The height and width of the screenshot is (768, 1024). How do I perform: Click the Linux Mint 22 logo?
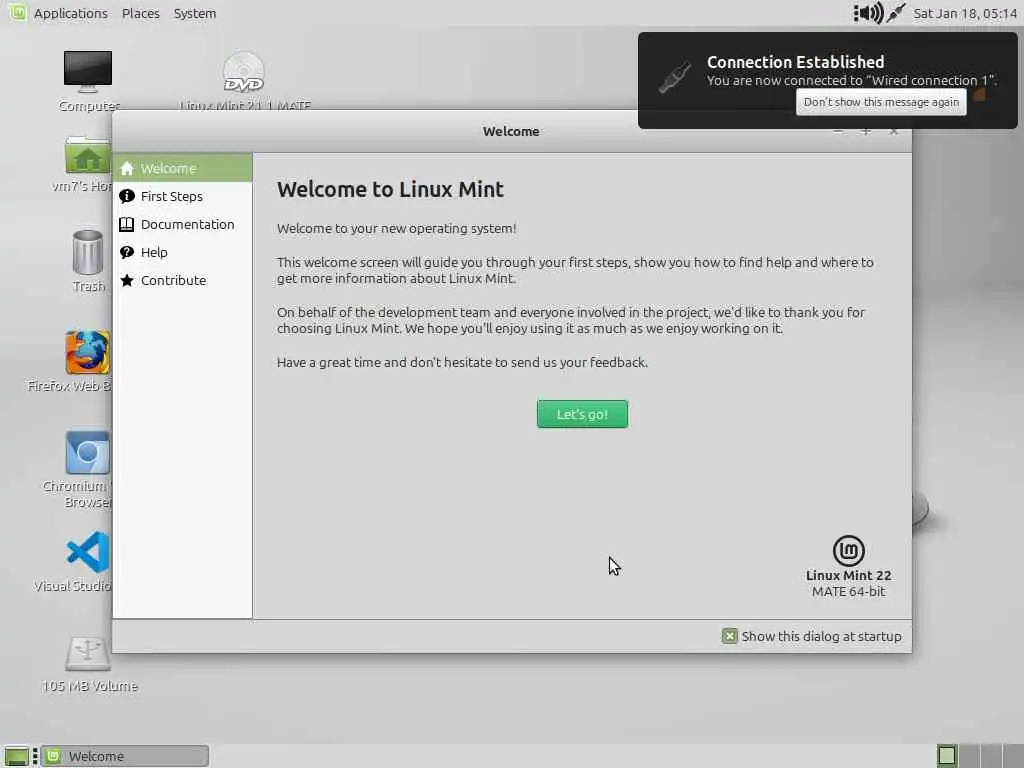[848, 551]
